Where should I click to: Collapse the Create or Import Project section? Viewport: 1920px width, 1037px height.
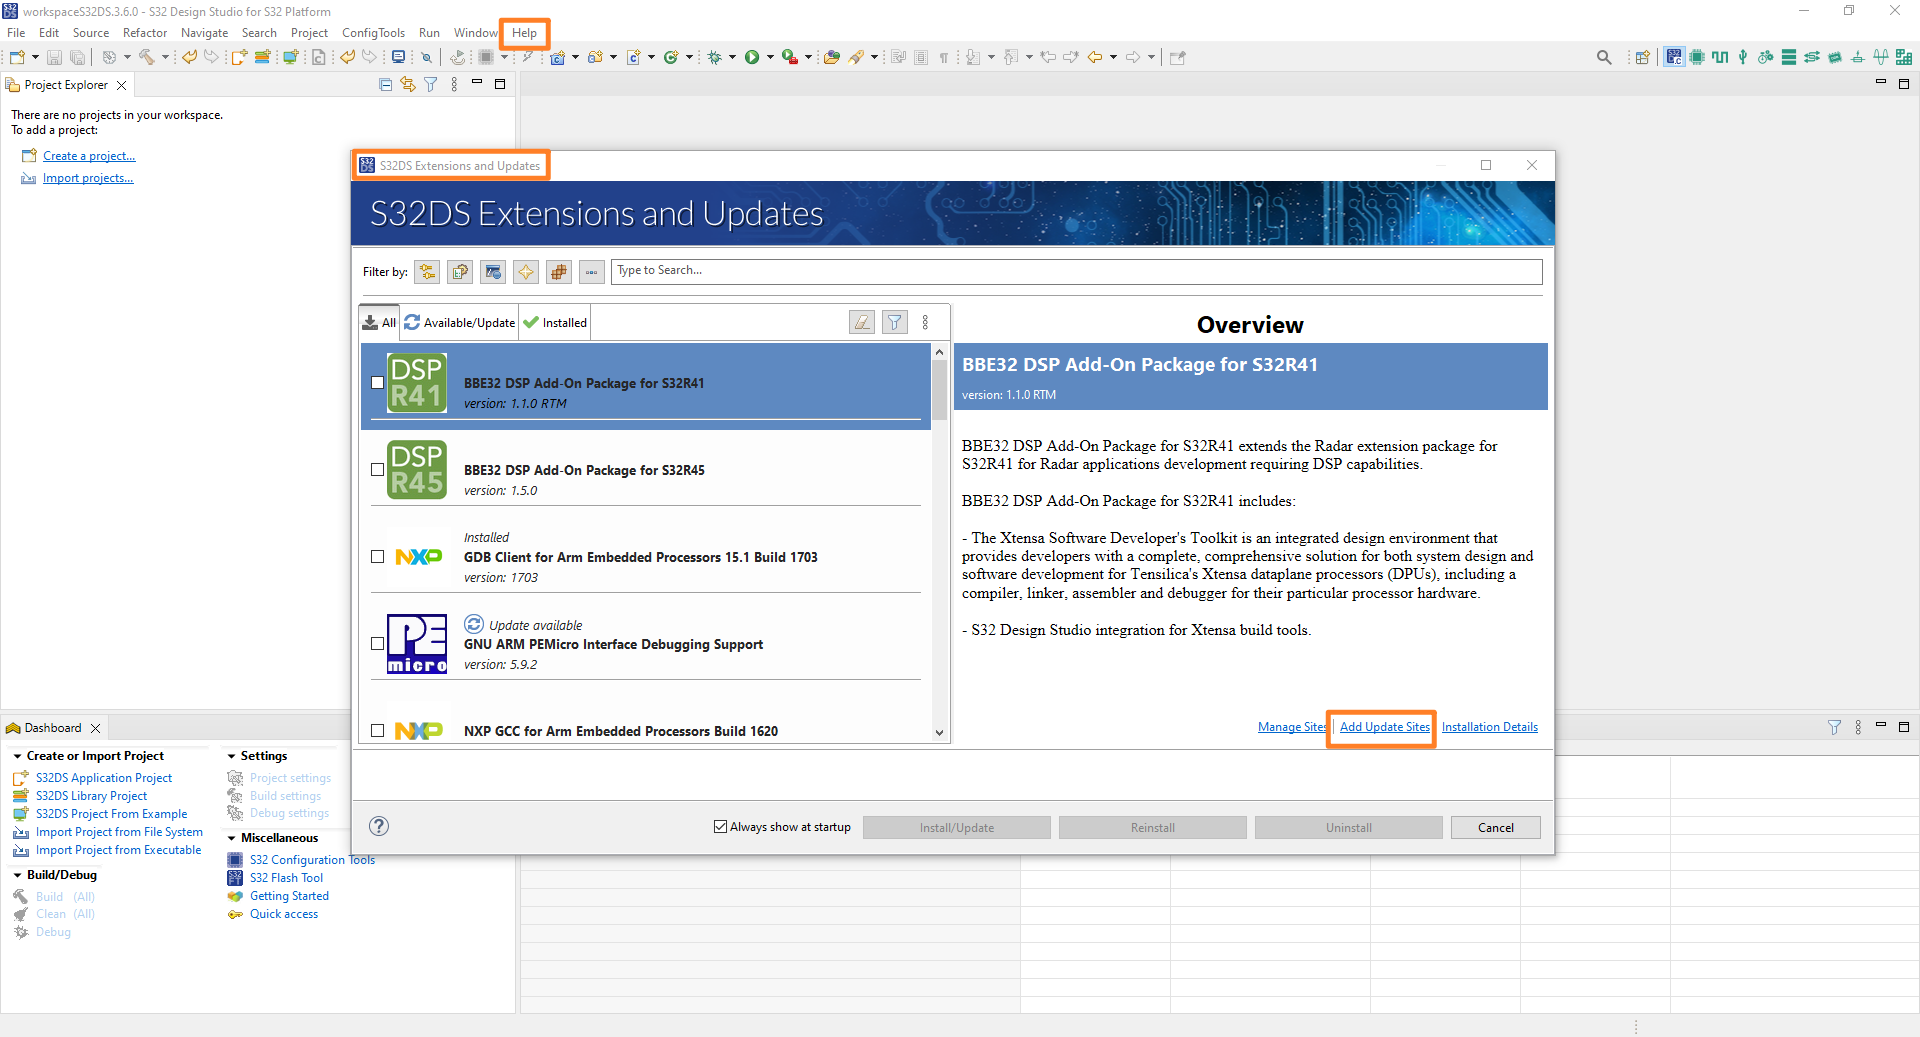click(17, 756)
